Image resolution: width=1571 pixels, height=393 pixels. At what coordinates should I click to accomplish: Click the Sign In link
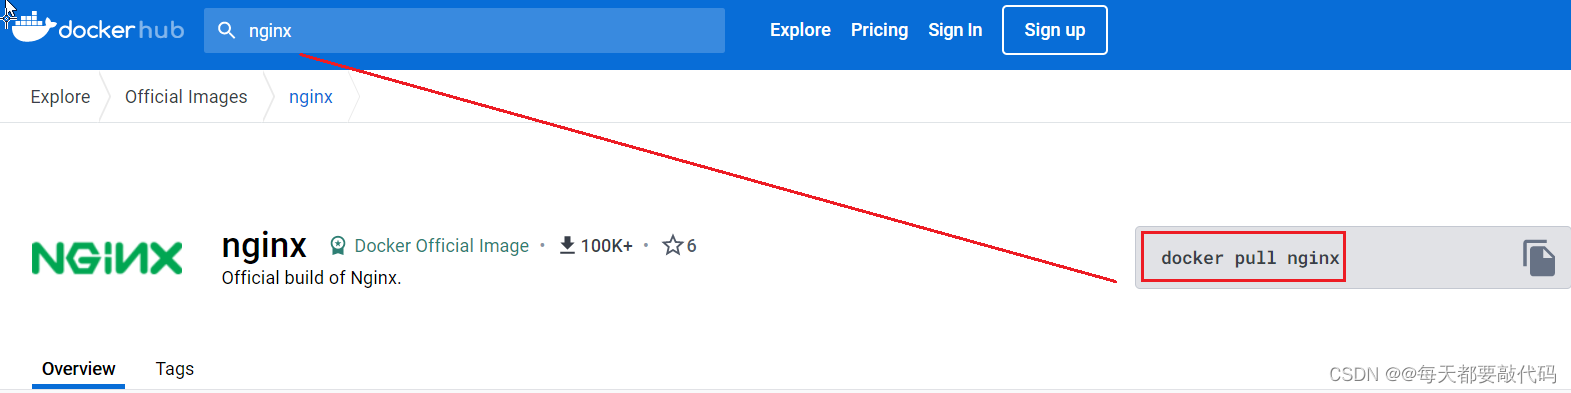tap(955, 30)
